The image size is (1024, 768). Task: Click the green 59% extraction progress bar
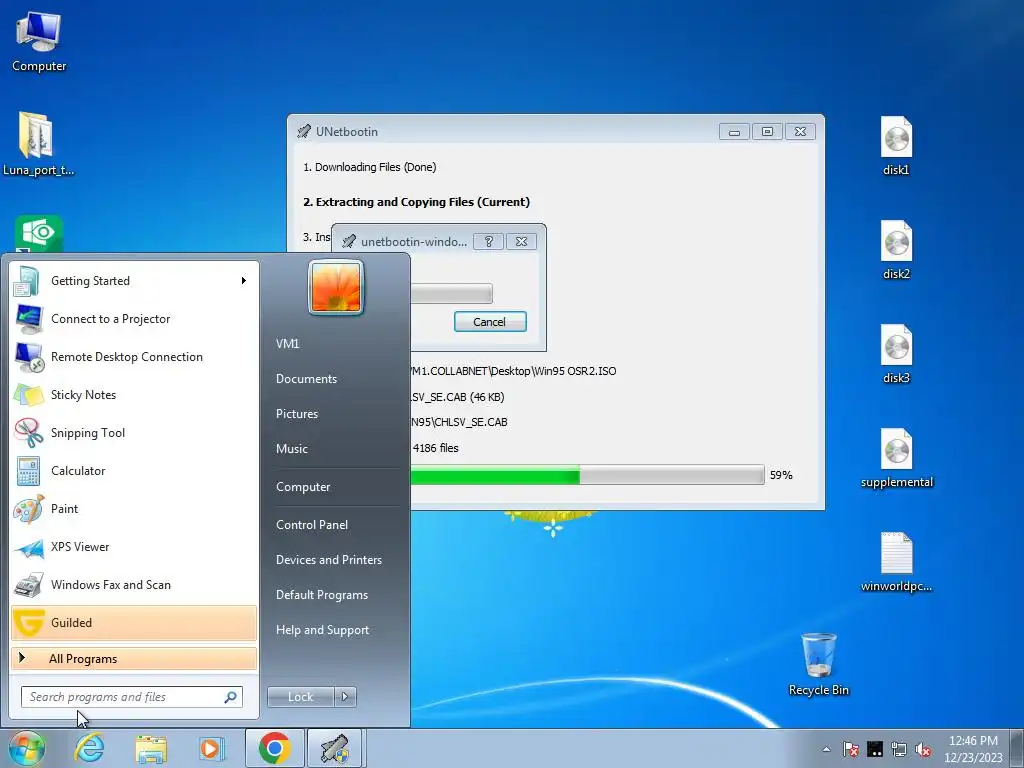click(x=586, y=475)
